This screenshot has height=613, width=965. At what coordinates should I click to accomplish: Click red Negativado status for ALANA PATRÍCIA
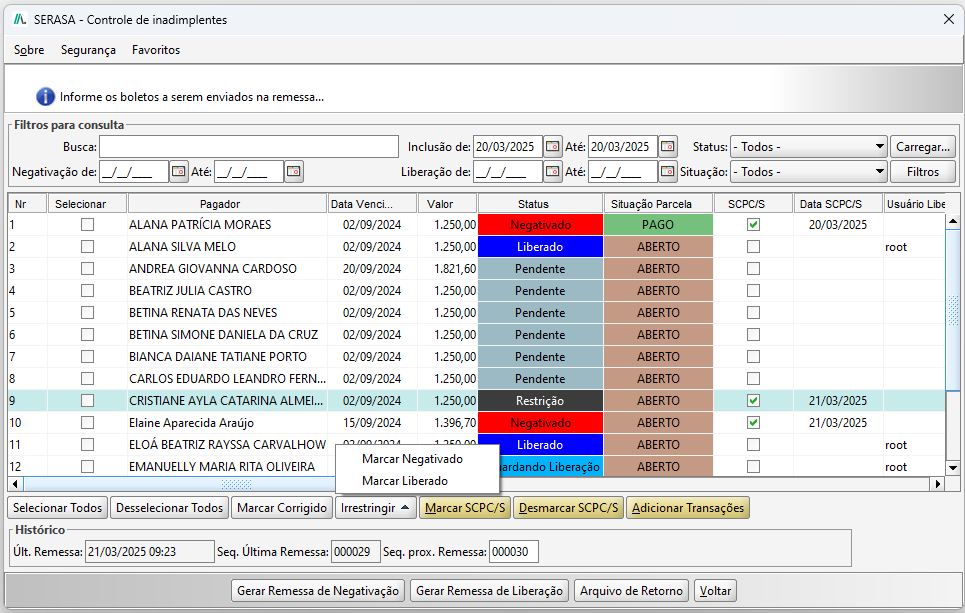pos(540,225)
